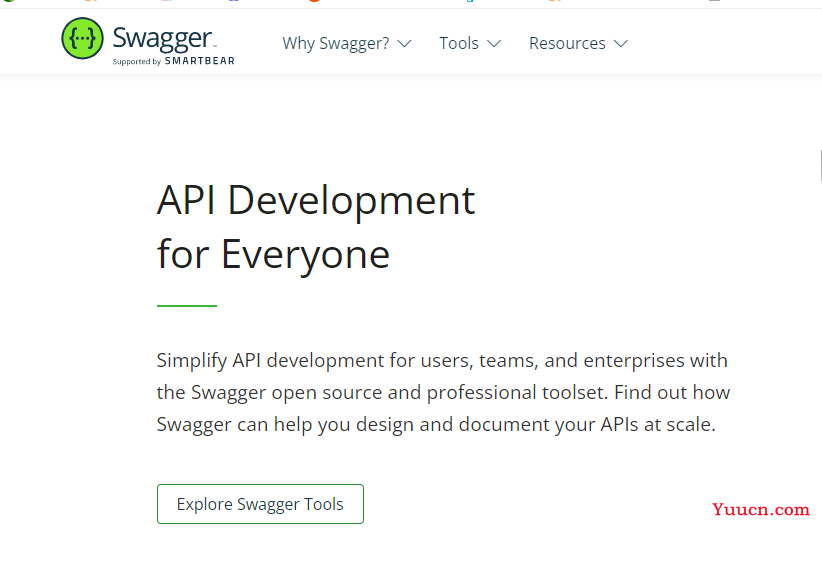Expand the chevron beside Resources
This screenshot has height=564, width=822.
[621, 44]
